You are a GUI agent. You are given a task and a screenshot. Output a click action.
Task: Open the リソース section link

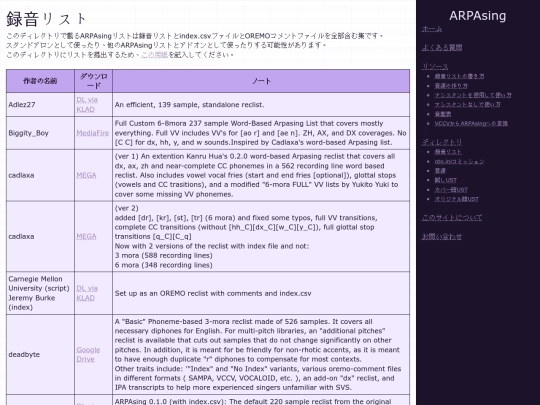pyautogui.click(x=435, y=66)
